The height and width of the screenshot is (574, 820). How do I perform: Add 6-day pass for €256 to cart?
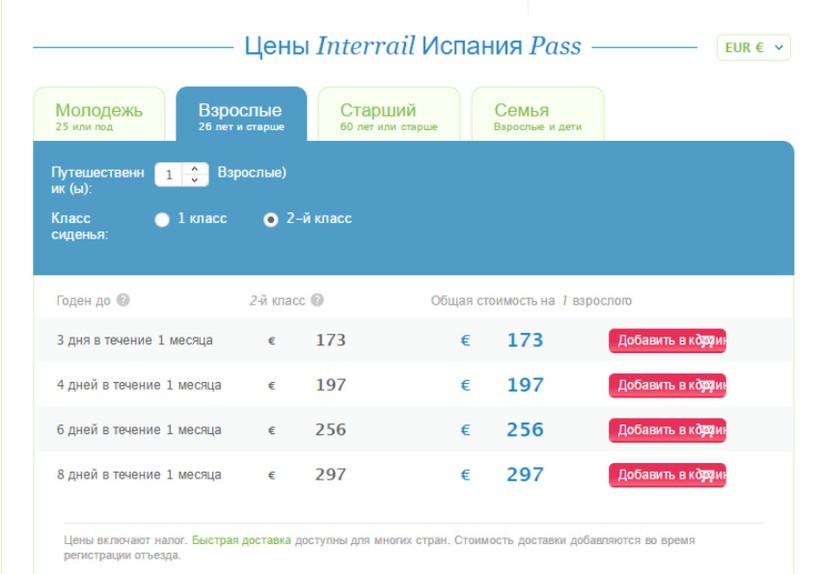coord(667,430)
